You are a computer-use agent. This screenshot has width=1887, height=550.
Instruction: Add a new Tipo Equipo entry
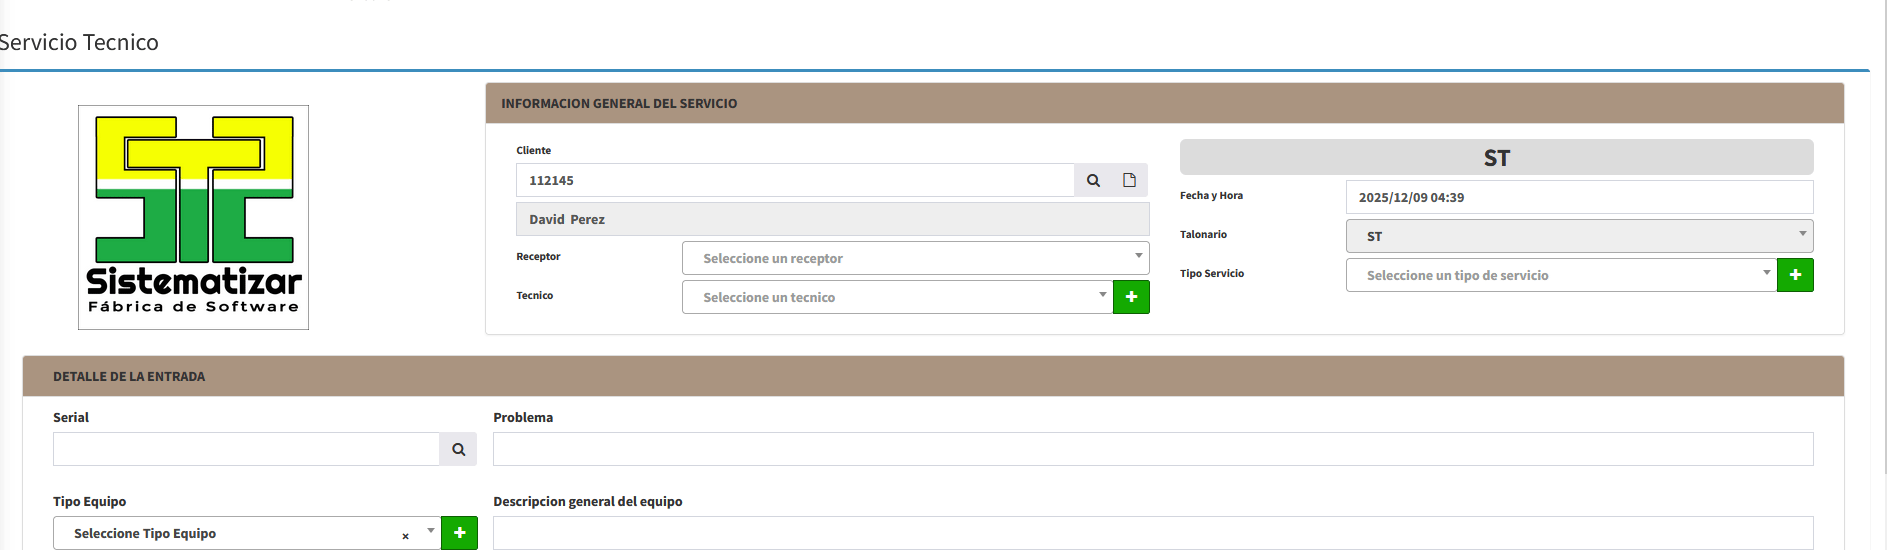tap(459, 533)
